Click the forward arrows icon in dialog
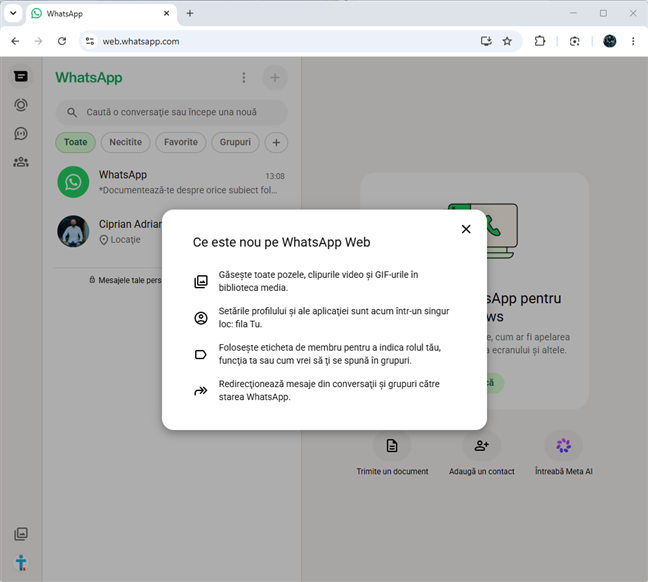Viewport: 648px width, 582px height. [201, 391]
